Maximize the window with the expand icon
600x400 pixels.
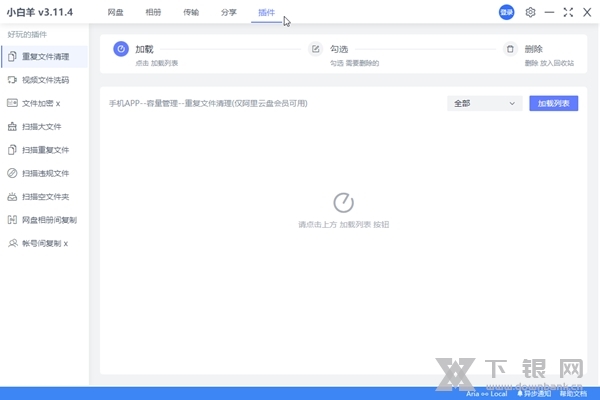click(568, 12)
